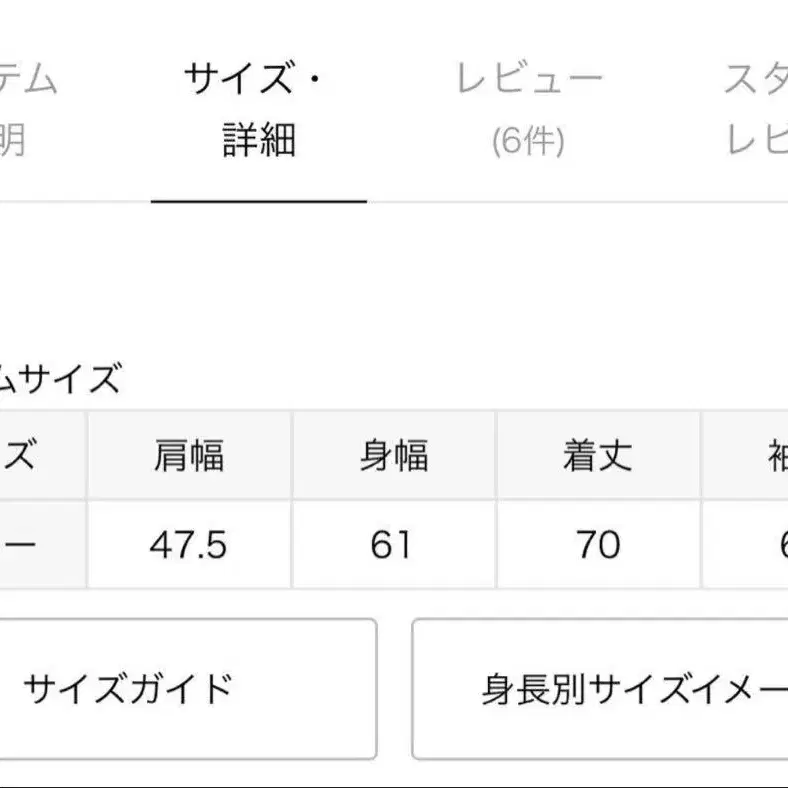
Task: Switch to the レビュー tab
Action: pos(529,109)
